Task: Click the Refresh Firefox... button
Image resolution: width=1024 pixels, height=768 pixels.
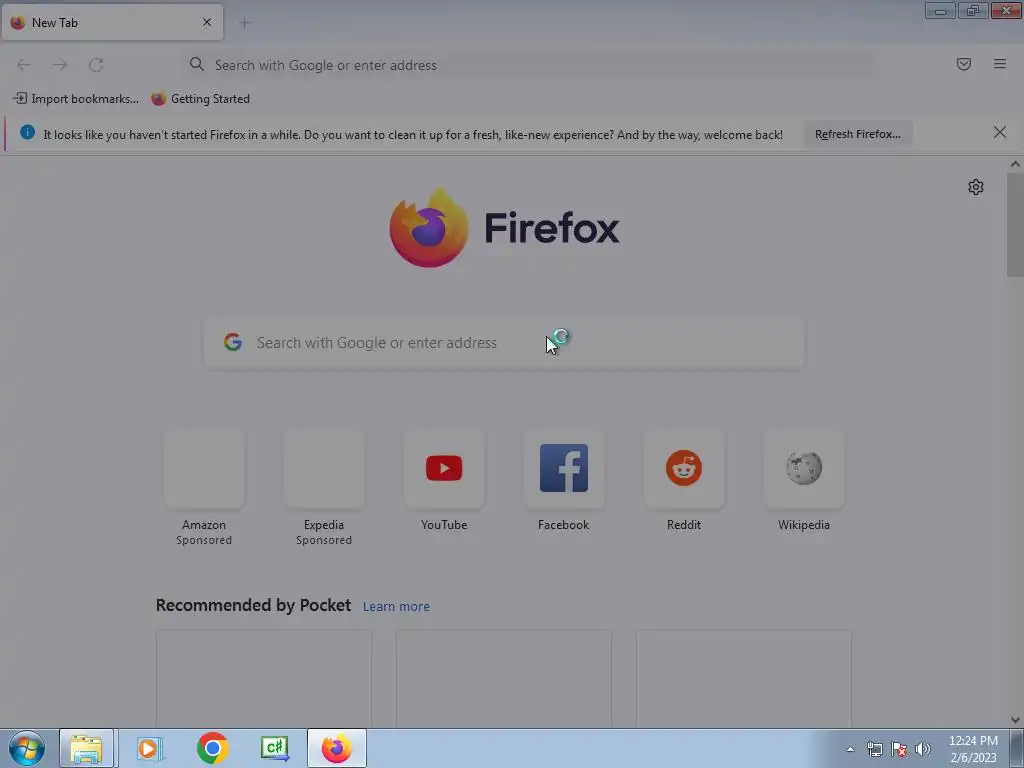Action: pyautogui.click(x=858, y=134)
